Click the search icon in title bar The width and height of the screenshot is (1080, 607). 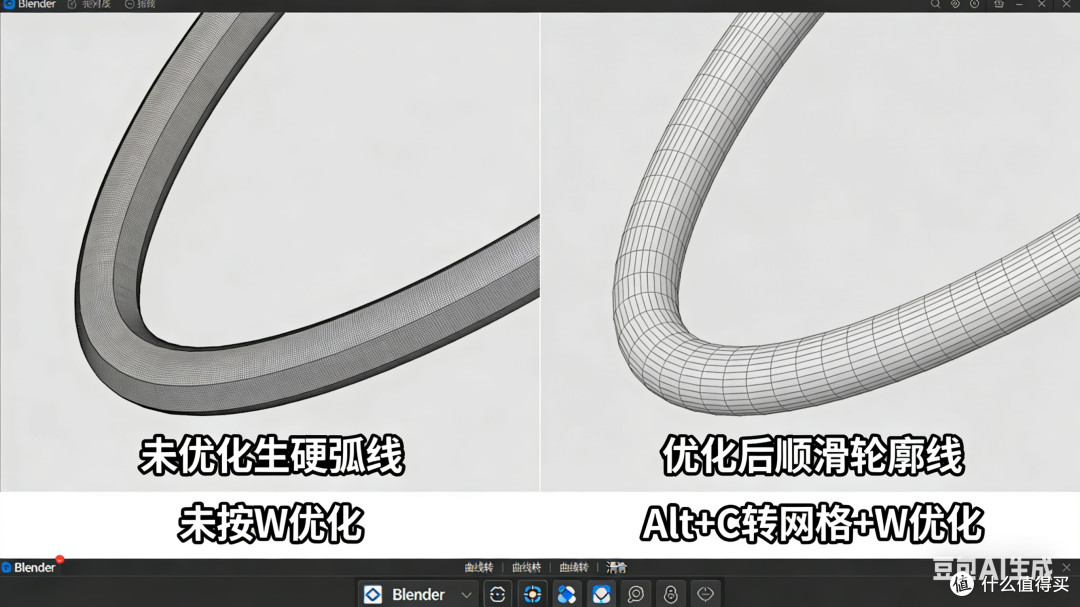click(x=935, y=4)
